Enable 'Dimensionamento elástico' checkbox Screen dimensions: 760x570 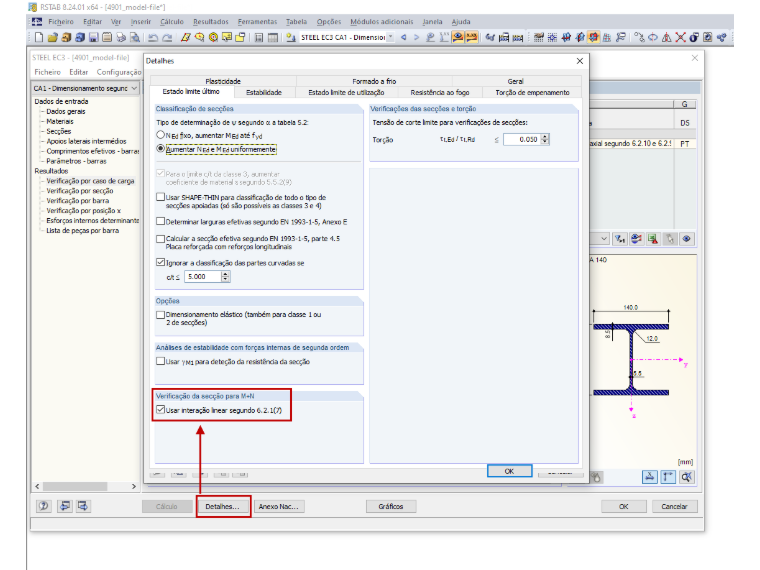160,315
